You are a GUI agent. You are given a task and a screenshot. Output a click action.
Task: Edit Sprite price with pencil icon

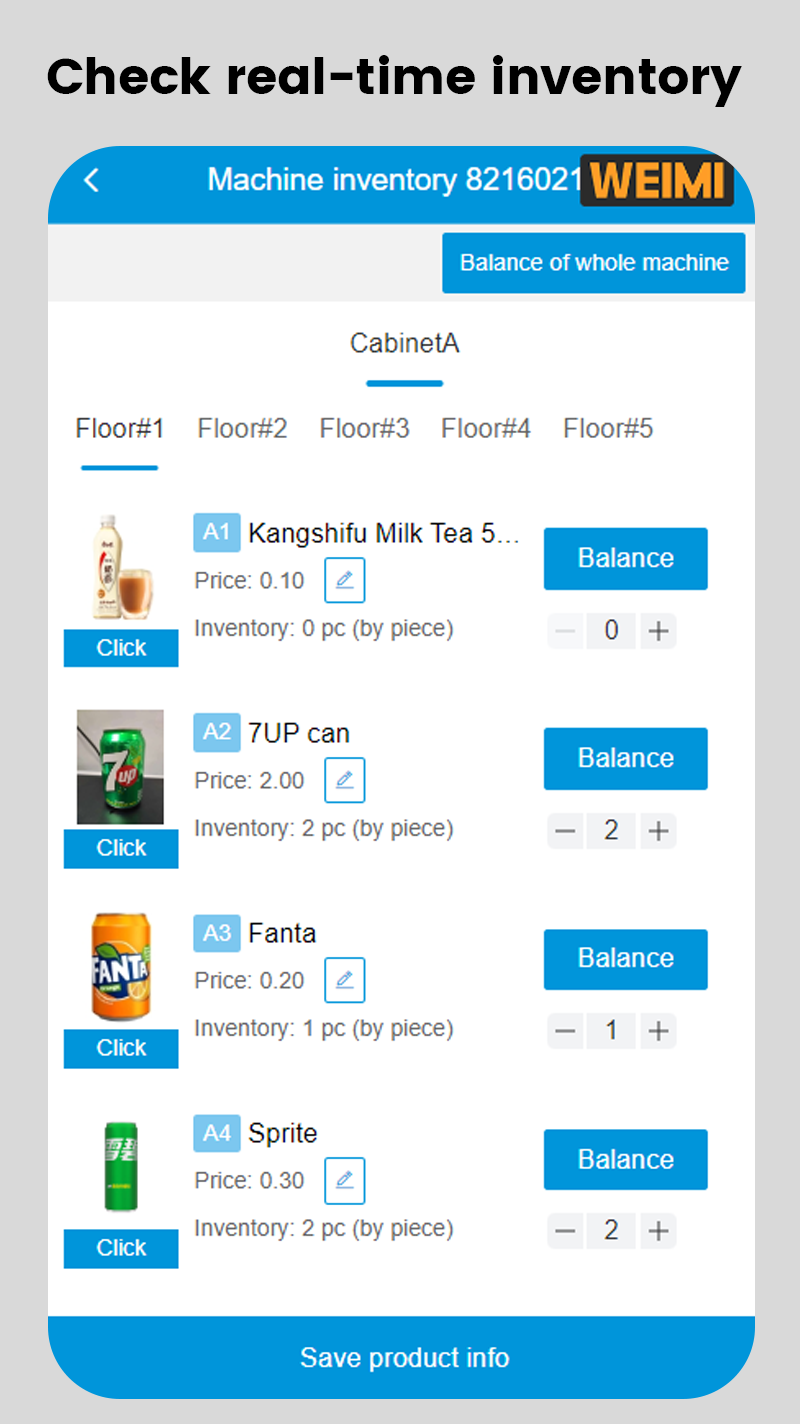344,1181
